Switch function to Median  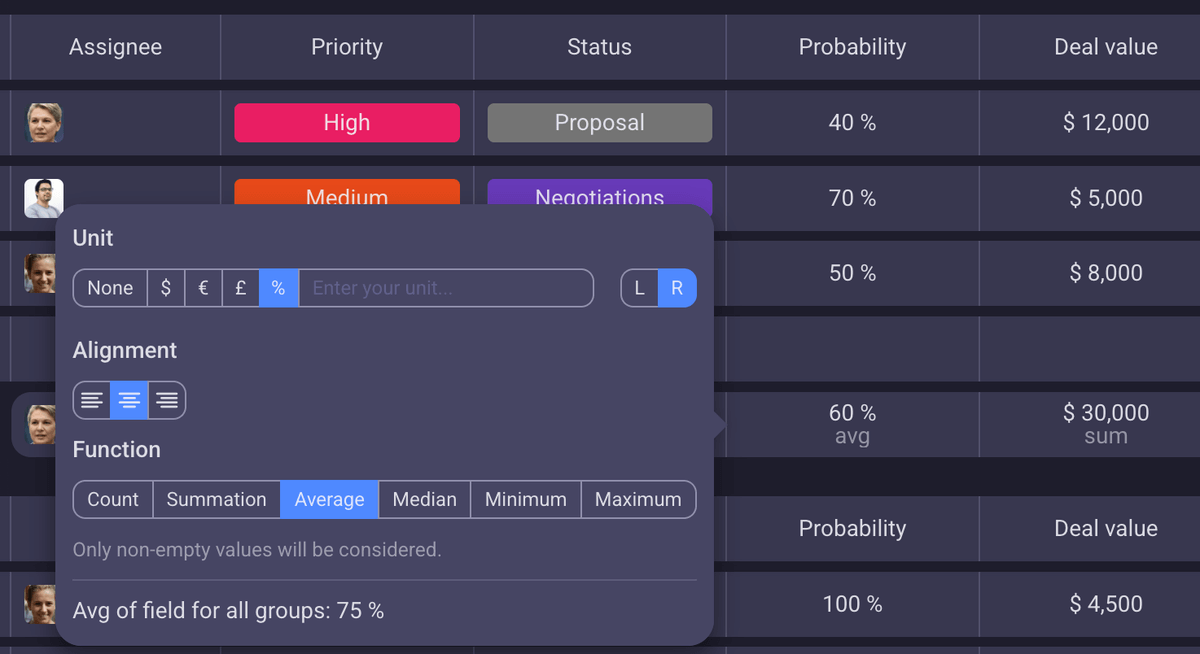point(424,499)
